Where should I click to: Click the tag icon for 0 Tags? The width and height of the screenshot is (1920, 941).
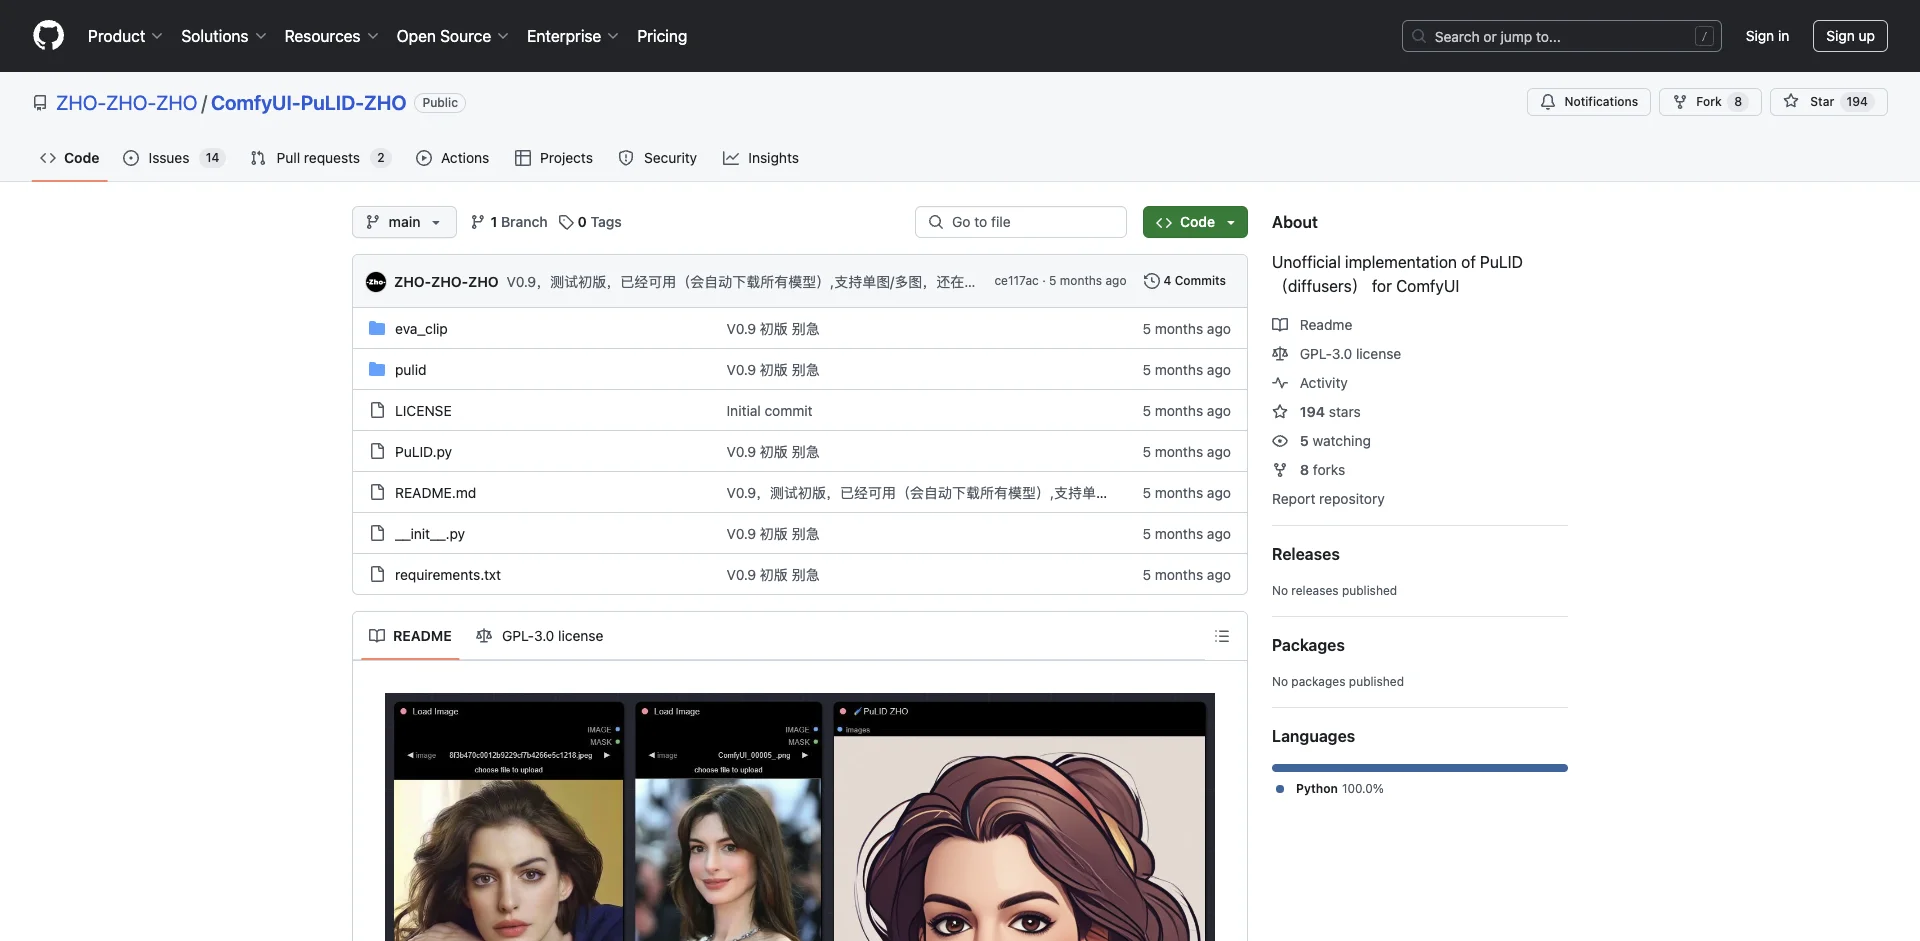566,222
